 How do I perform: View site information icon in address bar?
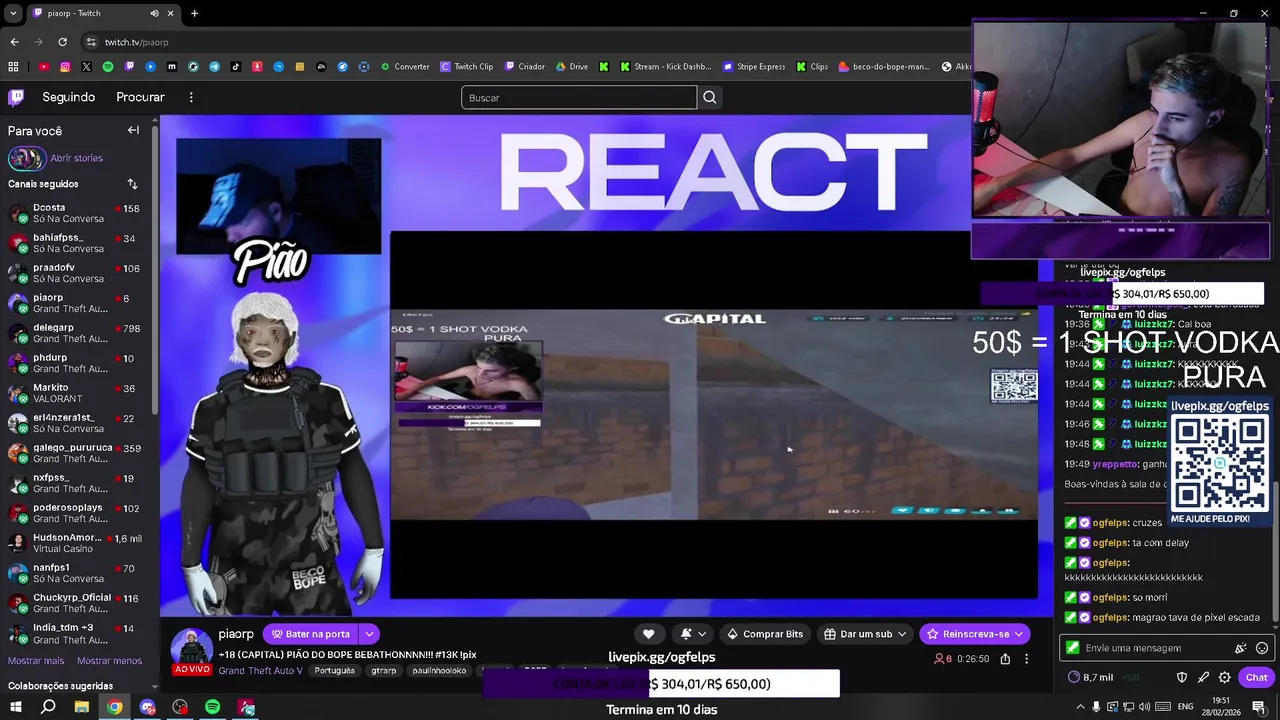click(91, 42)
